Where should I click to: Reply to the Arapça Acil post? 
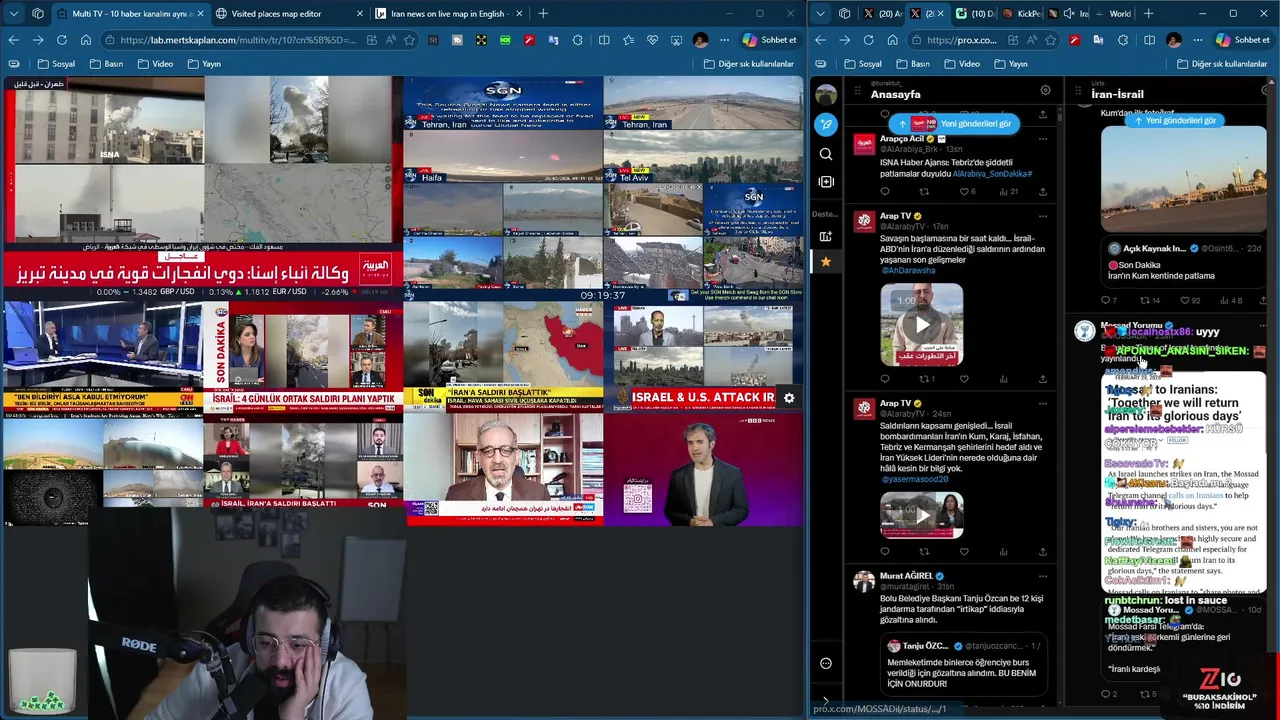(x=884, y=191)
